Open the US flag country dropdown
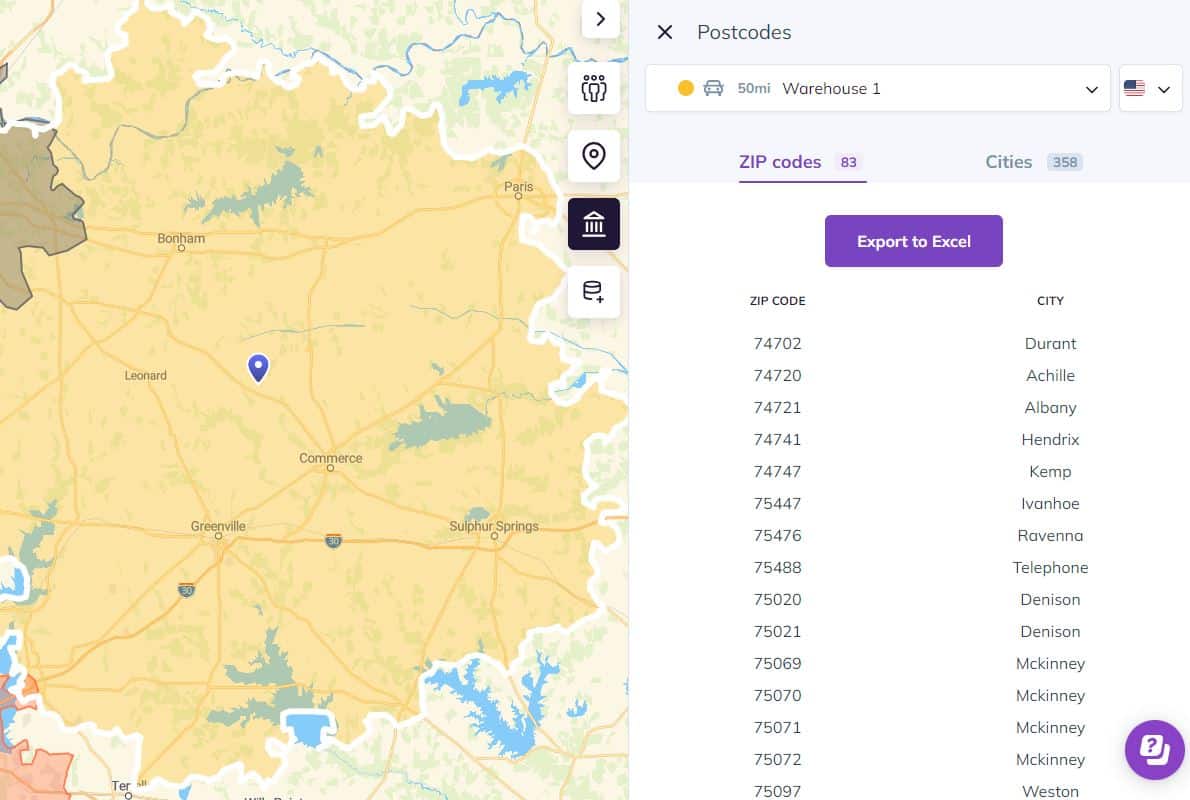This screenshot has width=1190, height=800. coord(1149,89)
